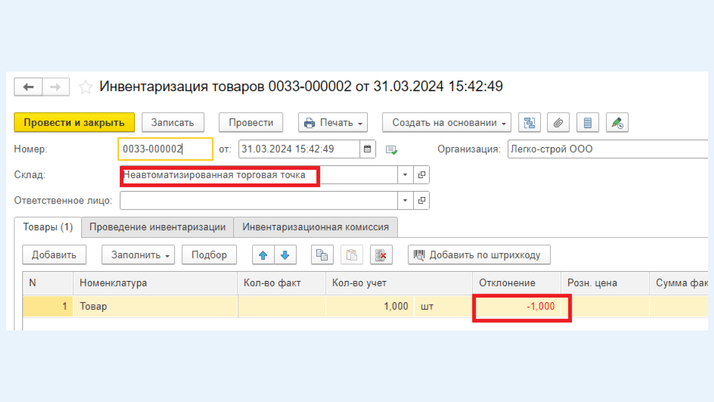Click the document status icon beside date
714x402 pixels.
coord(391,149)
